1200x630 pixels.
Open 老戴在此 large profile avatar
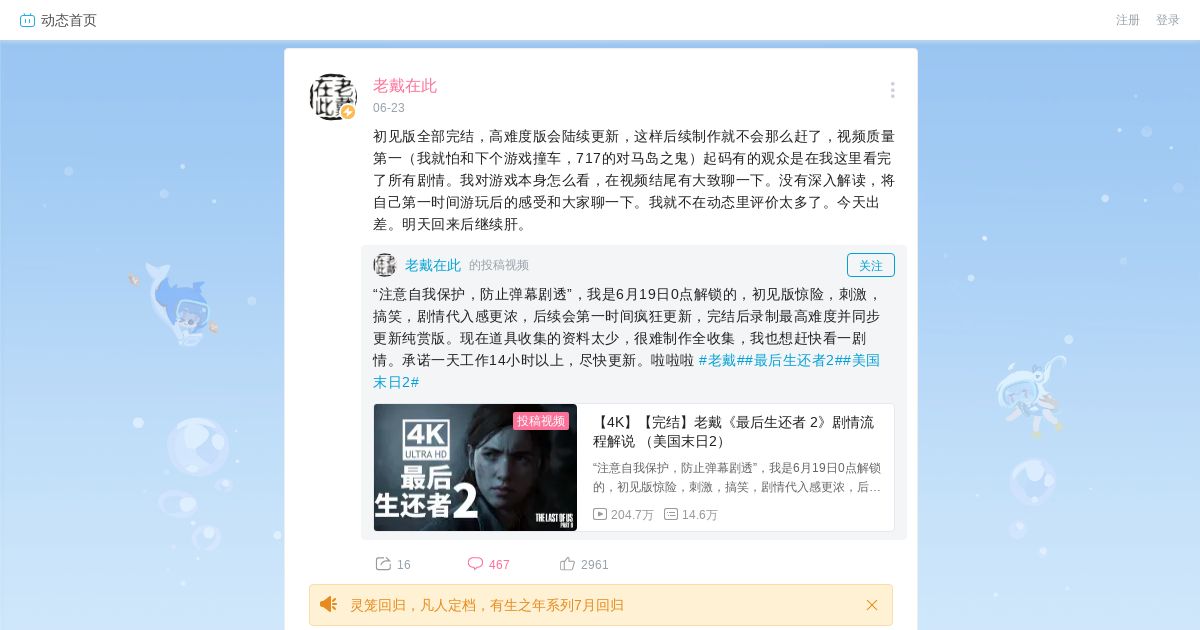(x=333, y=97)
